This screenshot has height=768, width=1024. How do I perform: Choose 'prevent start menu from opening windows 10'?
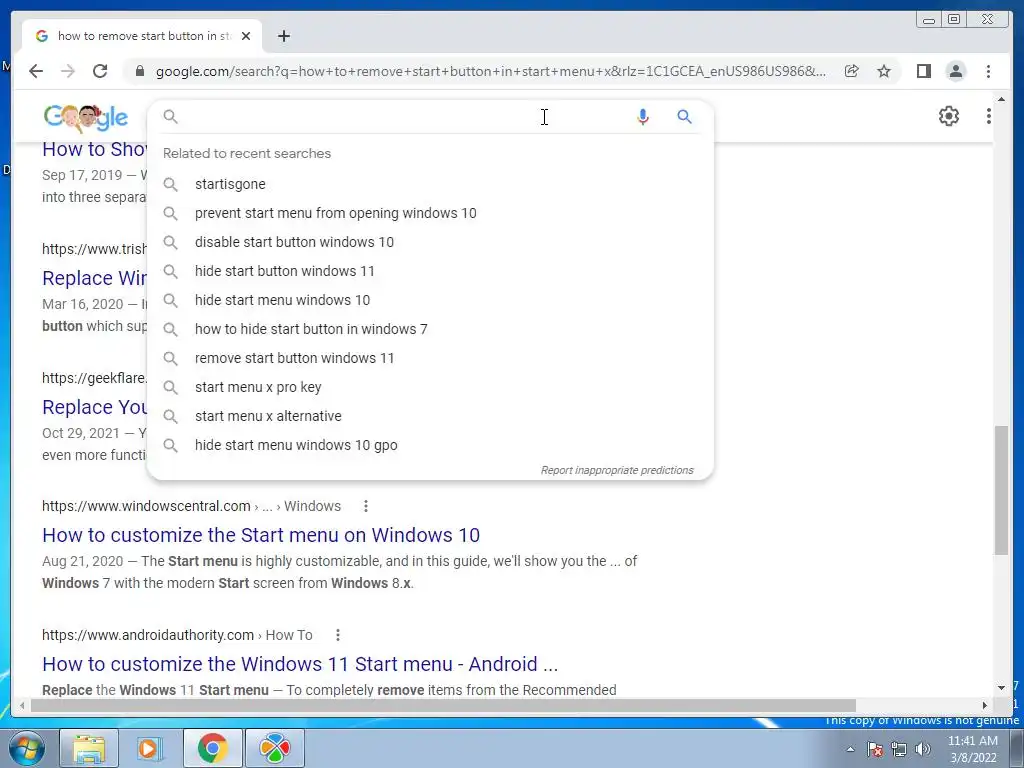(x=430, y=213)
